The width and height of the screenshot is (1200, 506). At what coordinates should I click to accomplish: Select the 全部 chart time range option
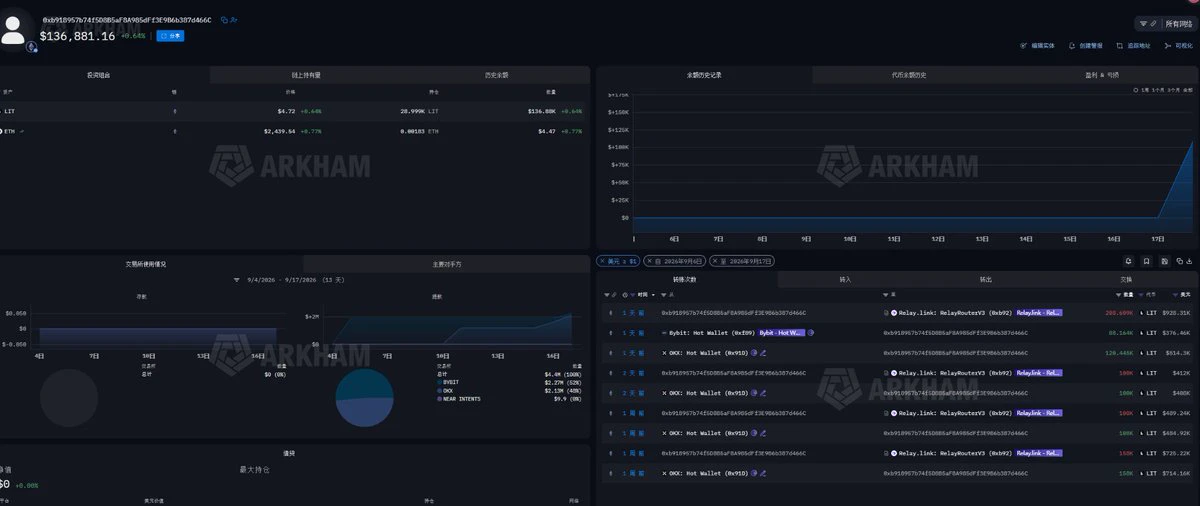tap(1189, 90)
